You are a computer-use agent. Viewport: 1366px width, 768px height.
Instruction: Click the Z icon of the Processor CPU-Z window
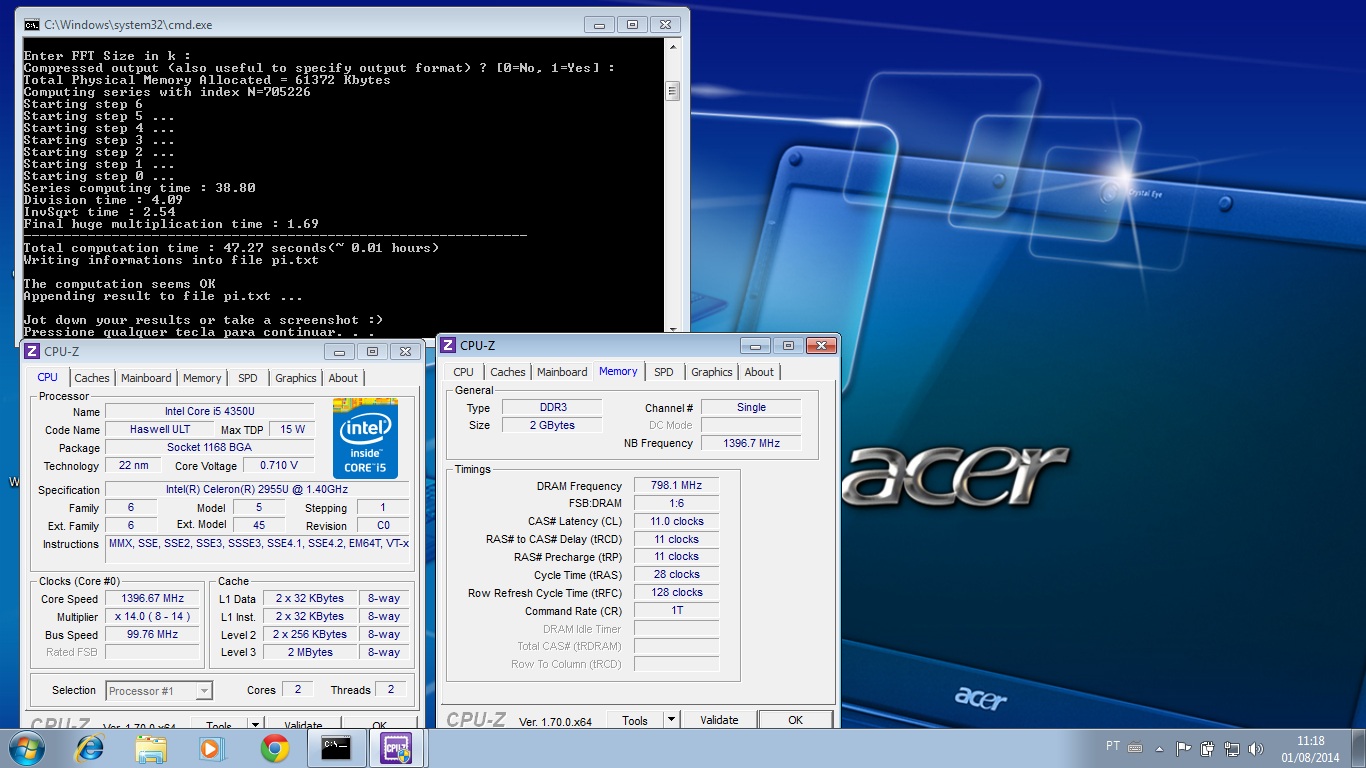(x=31, y=351)
